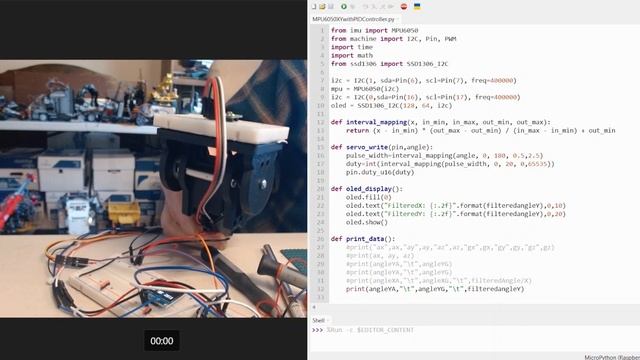Click the Resume debugger icon
Viewport: 640px width, 360px height.
coord(391,7)
